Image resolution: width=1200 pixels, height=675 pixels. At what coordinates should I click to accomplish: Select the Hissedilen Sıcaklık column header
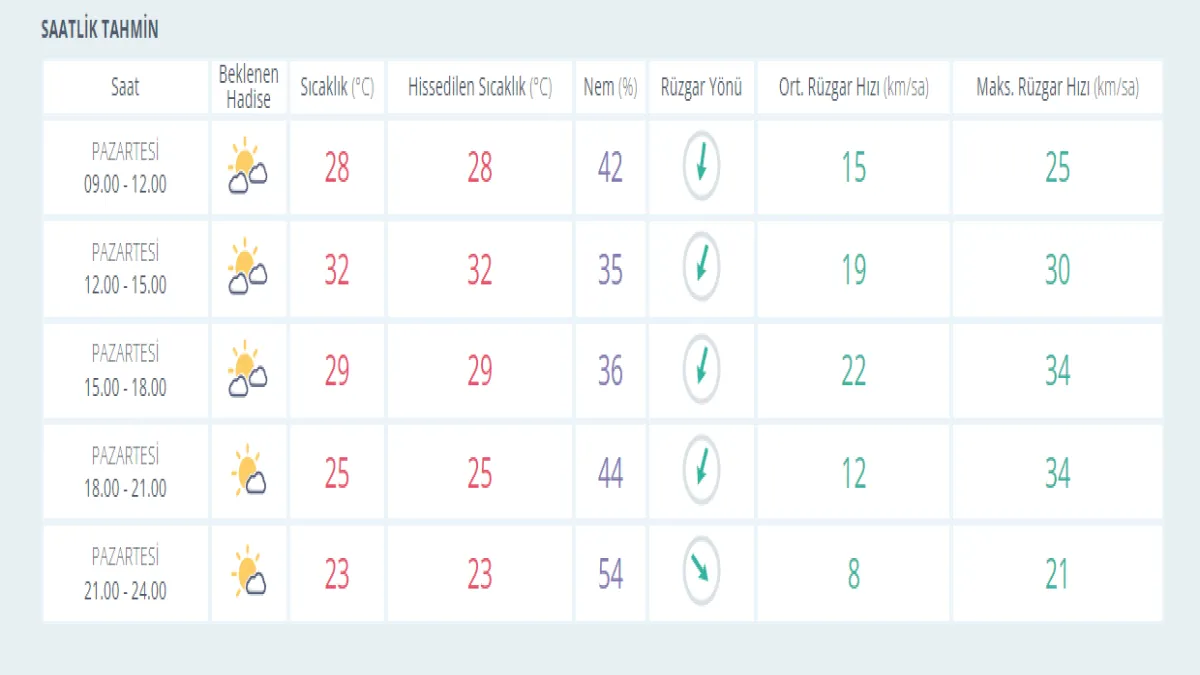pyautogui.click(x=480, y=87)
